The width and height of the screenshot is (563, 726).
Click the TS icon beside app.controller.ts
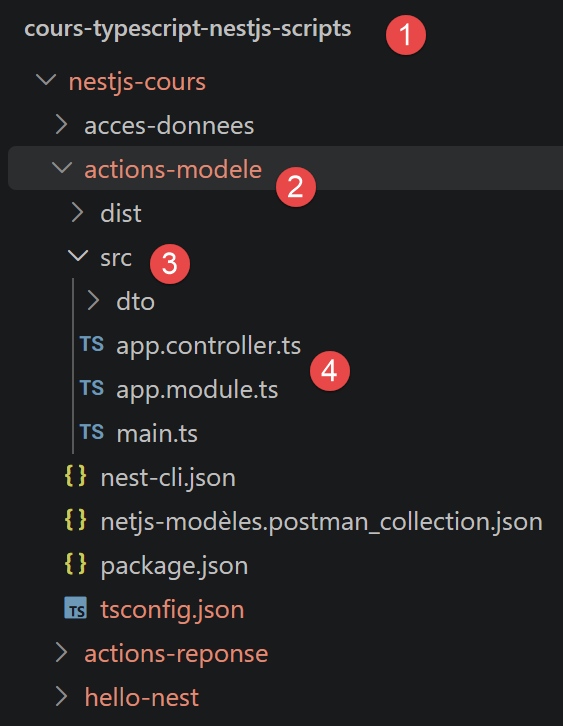pos(92,344)
